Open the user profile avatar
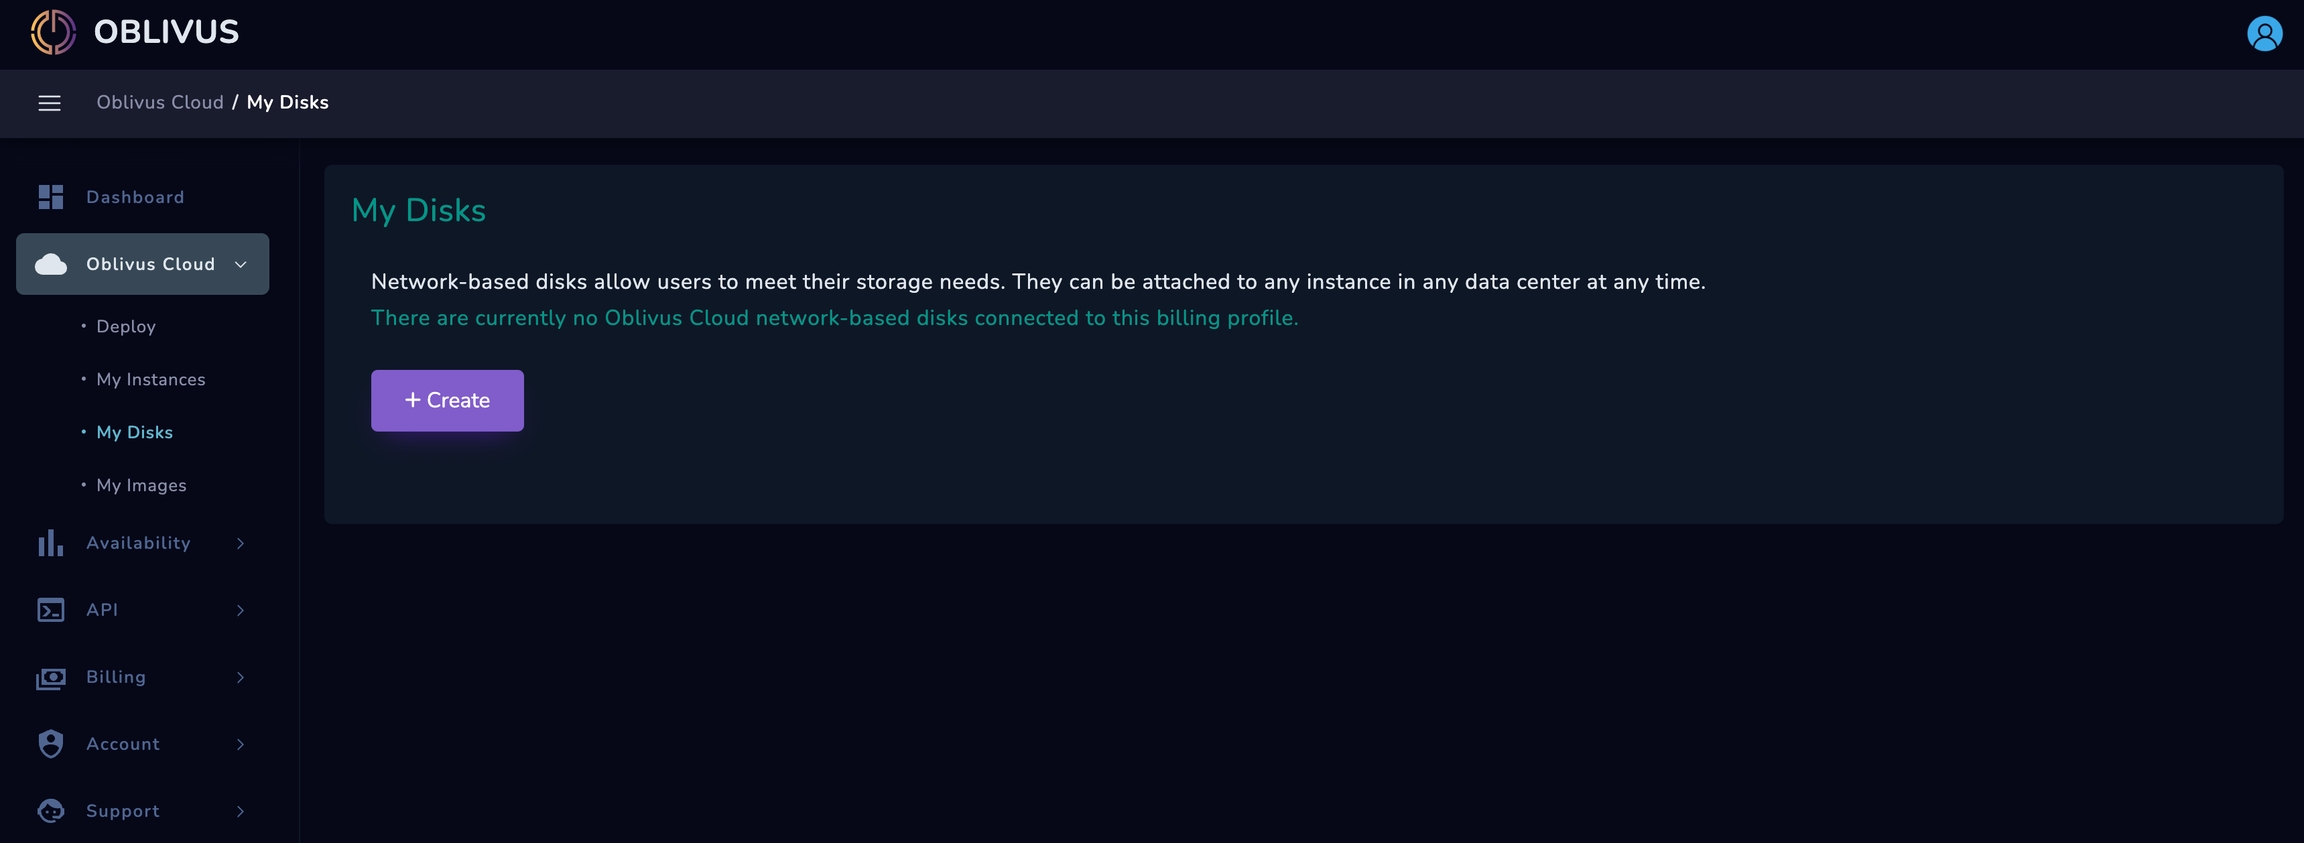The width and height of the screenshot is (2304, 843). [x=2264, y=34]
